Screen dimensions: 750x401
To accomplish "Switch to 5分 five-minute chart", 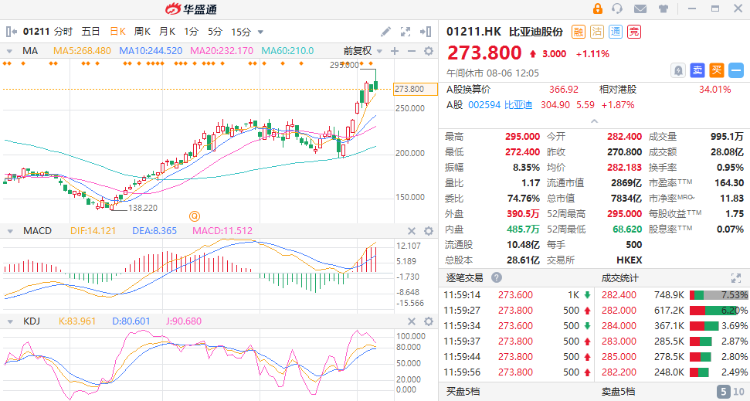I will [215, 32].
